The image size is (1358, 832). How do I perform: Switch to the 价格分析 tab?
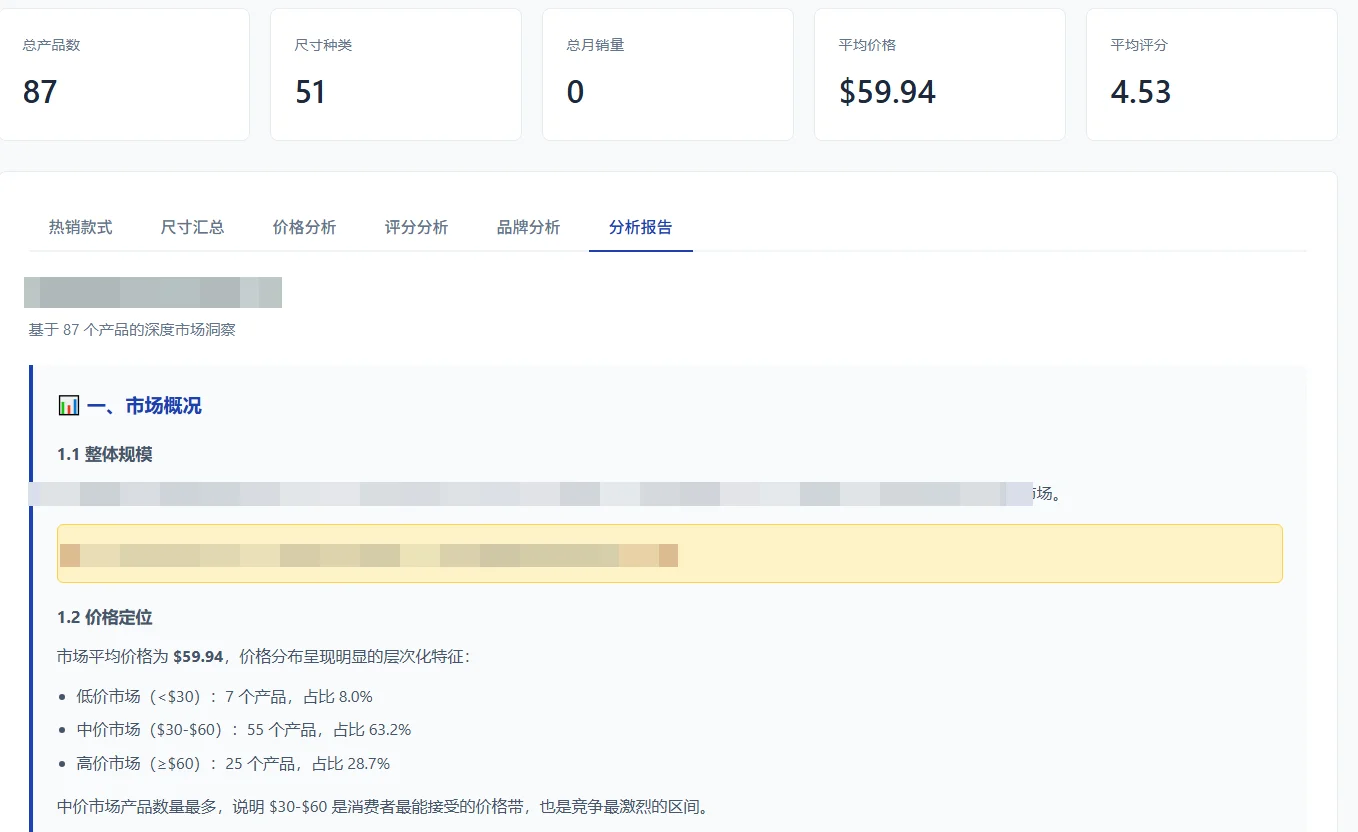coord(304,227)
